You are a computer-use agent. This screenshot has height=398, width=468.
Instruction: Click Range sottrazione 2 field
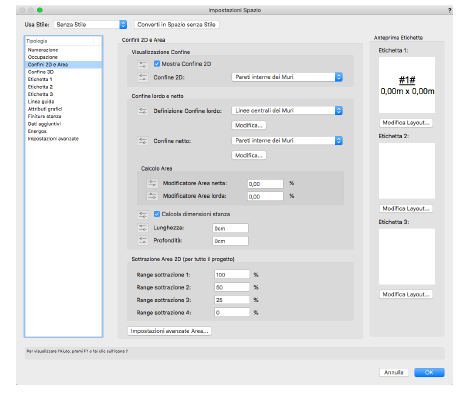pyautogui.click(x=232, y=287)
